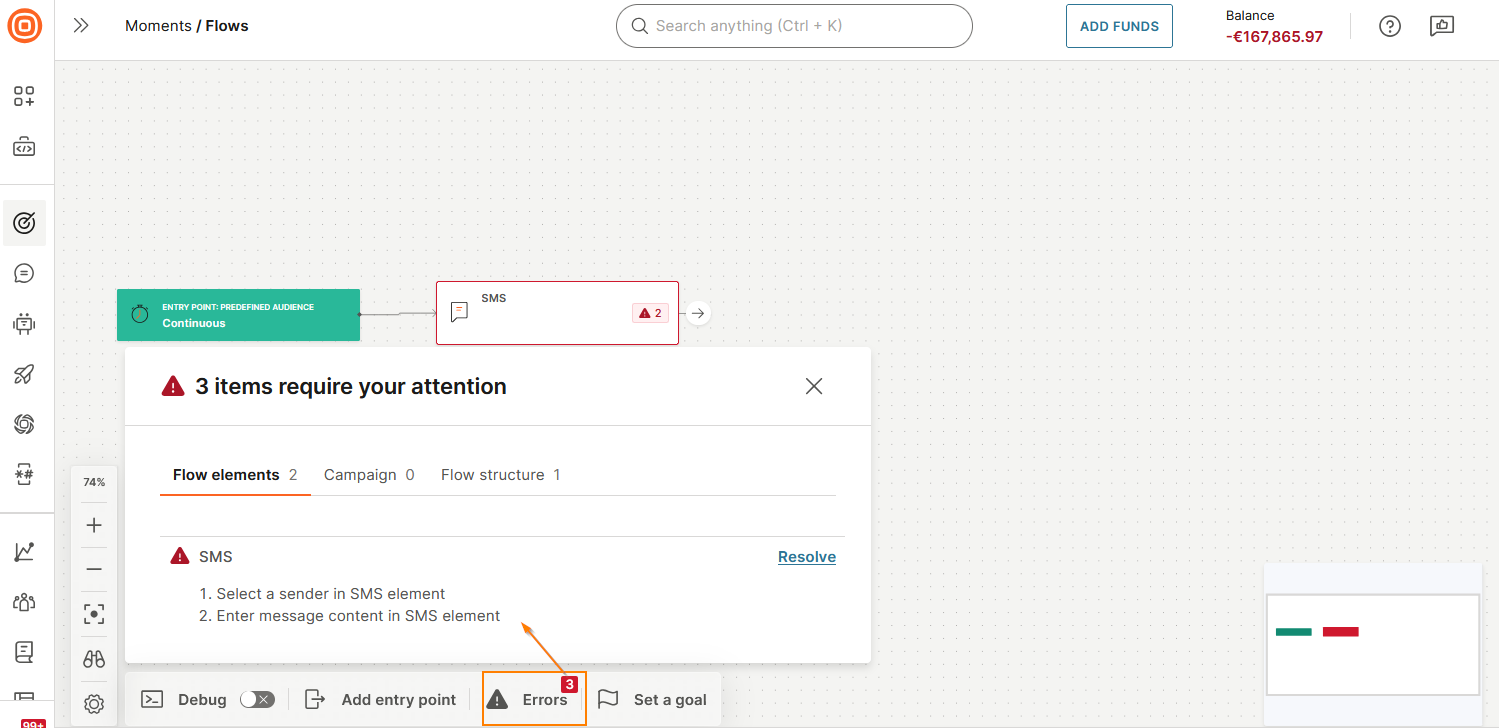Screen dimensions: 1499x728
Task: Click the ADD FUNDS button
Action: pyautogui.click(x=1119, y=26)
